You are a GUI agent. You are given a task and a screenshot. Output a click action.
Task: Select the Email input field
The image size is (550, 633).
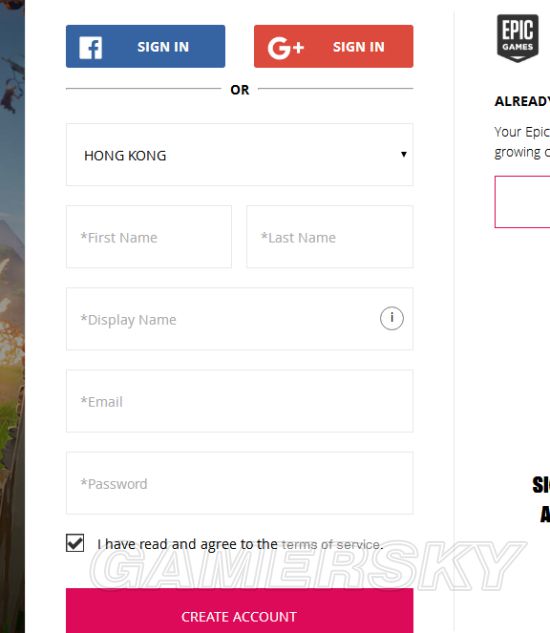(239, 401)
